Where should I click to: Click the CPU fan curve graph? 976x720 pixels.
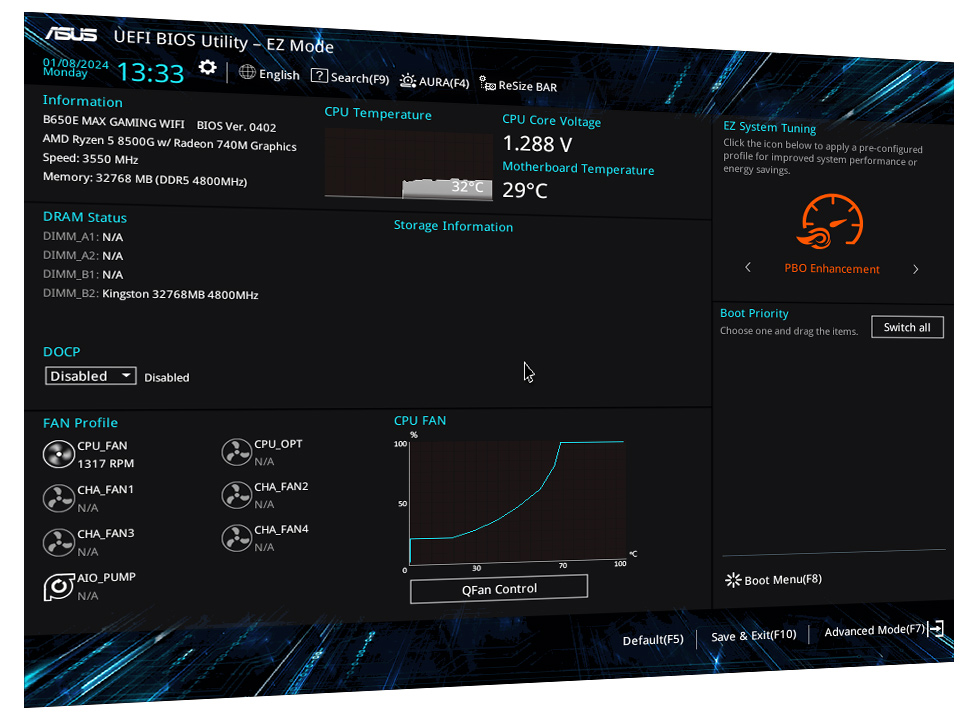point(517,502)
